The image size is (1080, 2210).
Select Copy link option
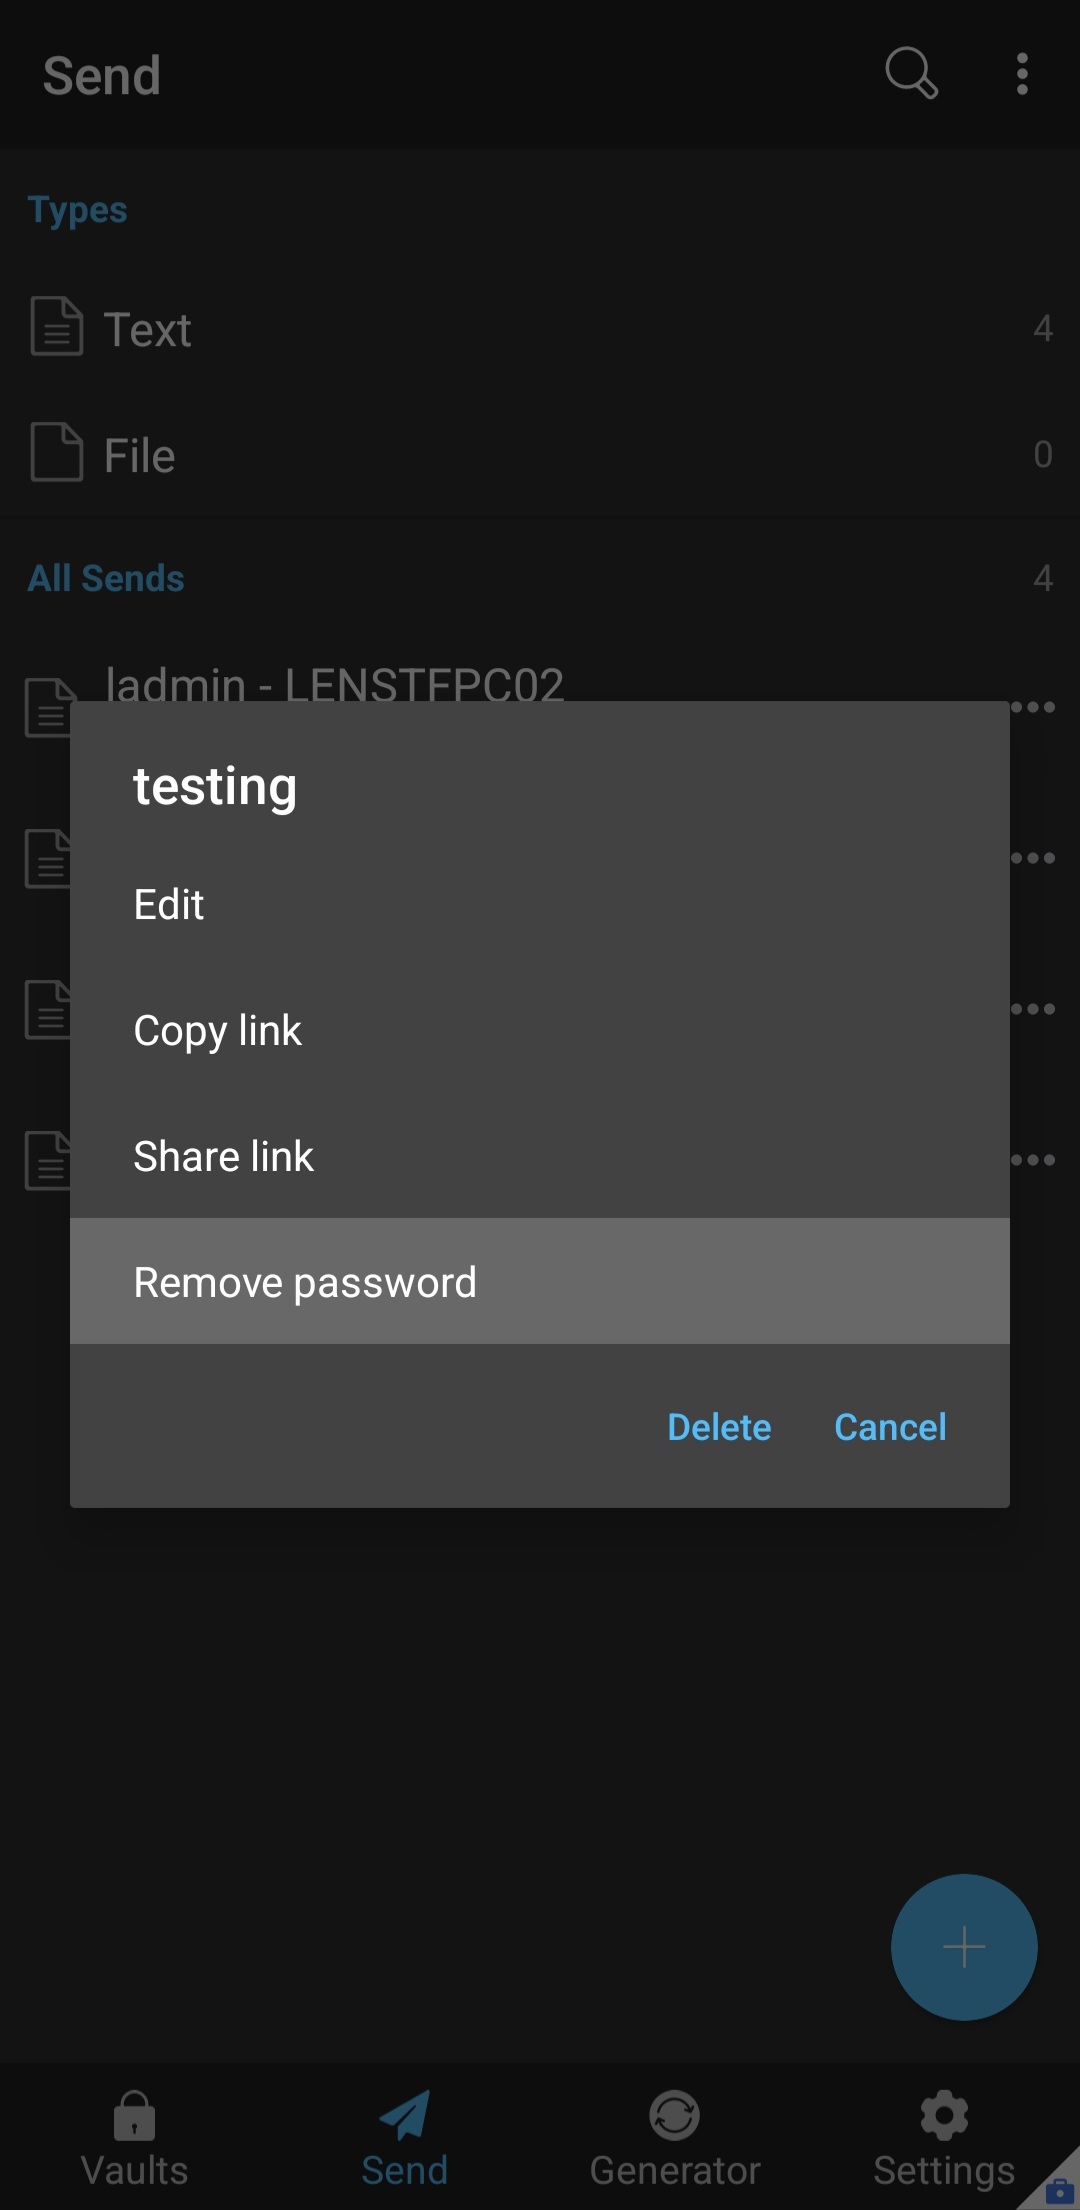(217, 1030)
